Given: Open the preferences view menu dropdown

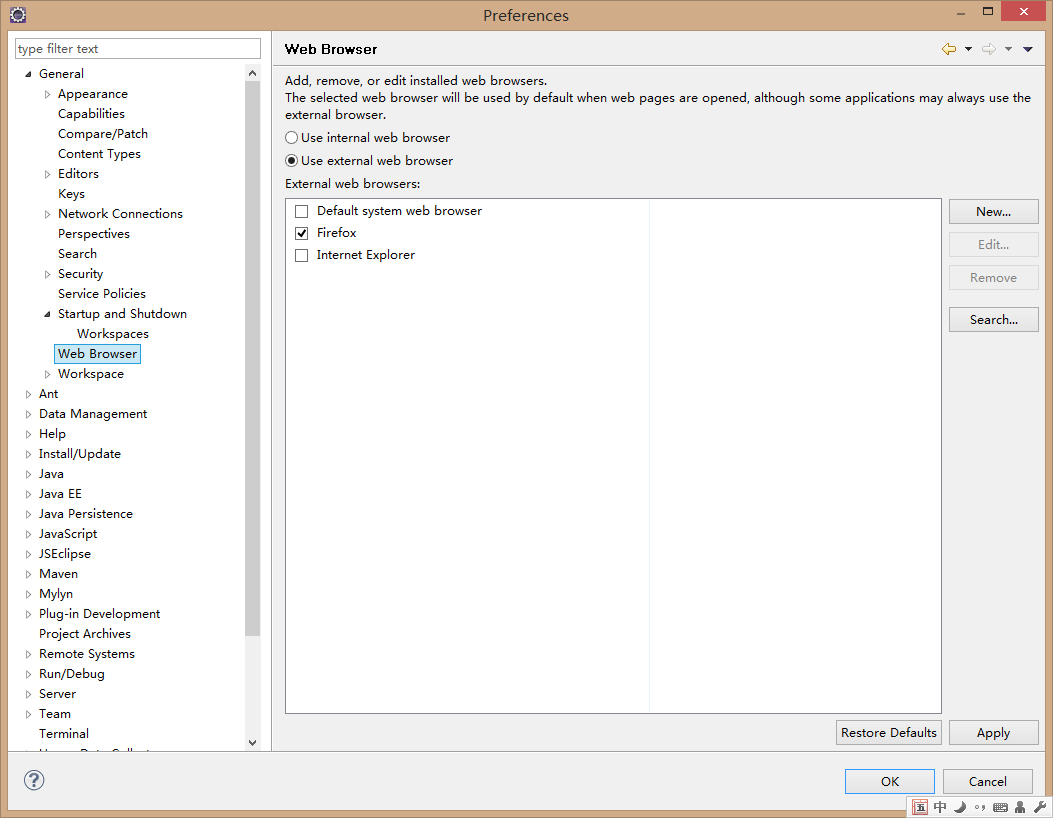Looking at the screenshot, I should coord(1028,49).
